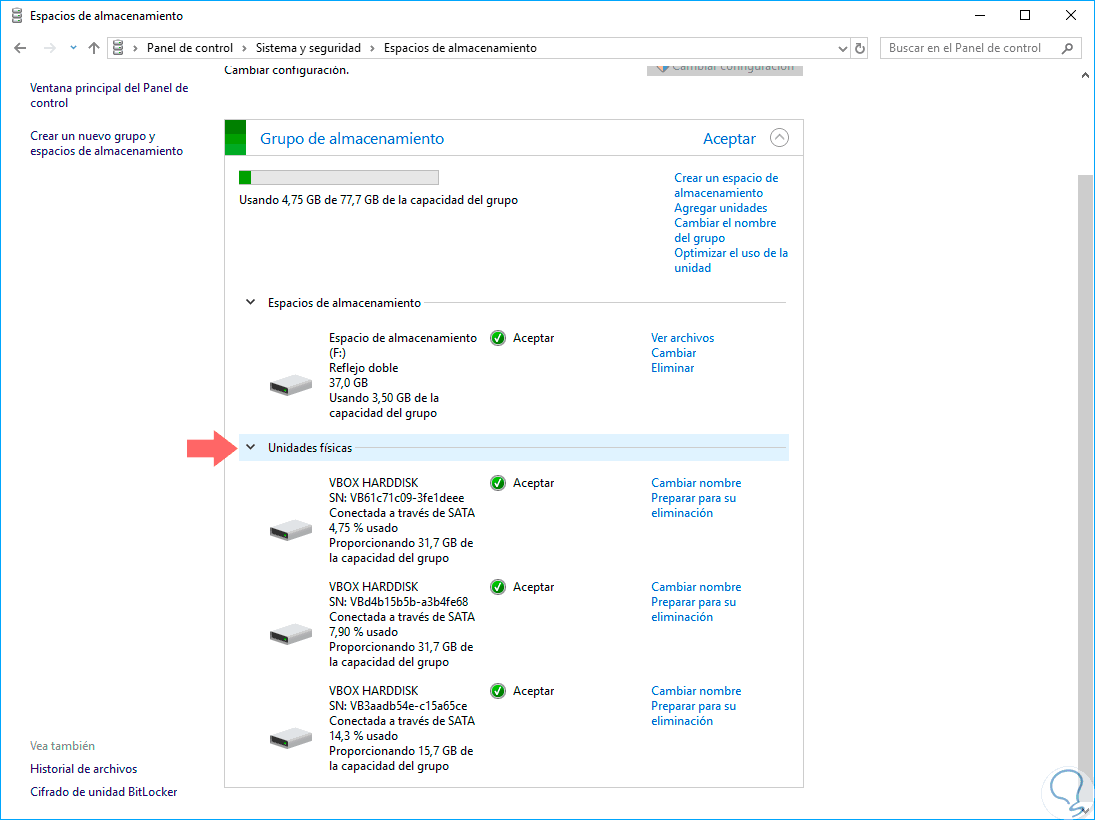The image size is (1095, 820).
Task: Click Cambiar for storage space F:
Action: click(x=673, y=353)
